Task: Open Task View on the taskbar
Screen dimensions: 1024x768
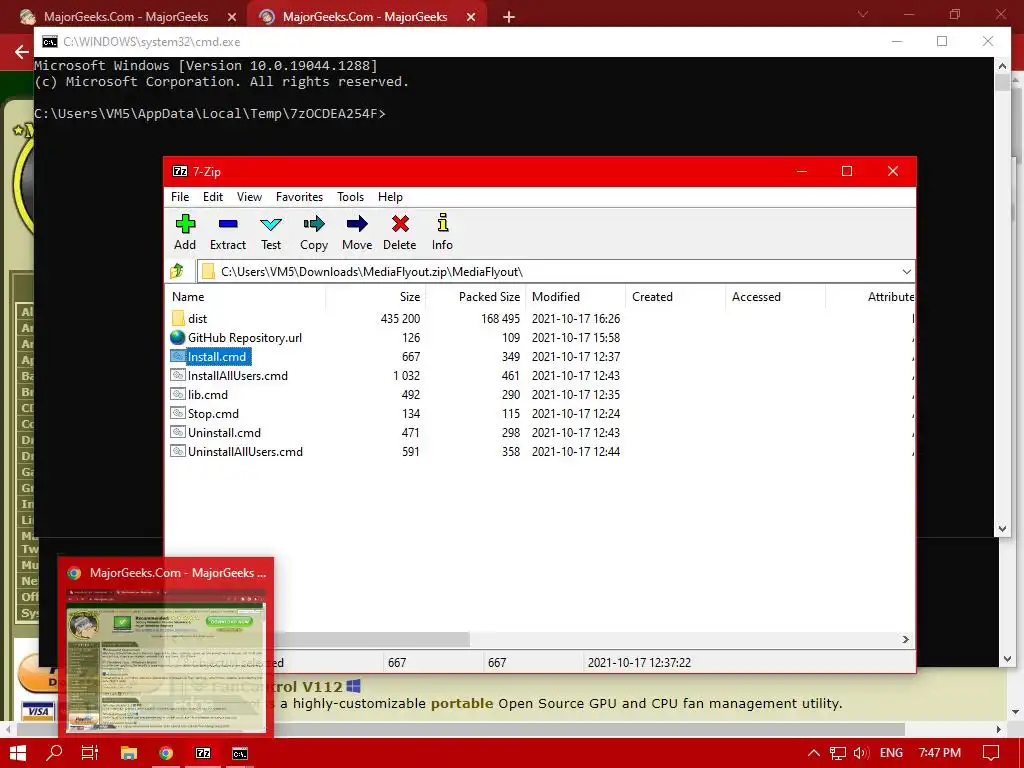Action: pos(89,752)
